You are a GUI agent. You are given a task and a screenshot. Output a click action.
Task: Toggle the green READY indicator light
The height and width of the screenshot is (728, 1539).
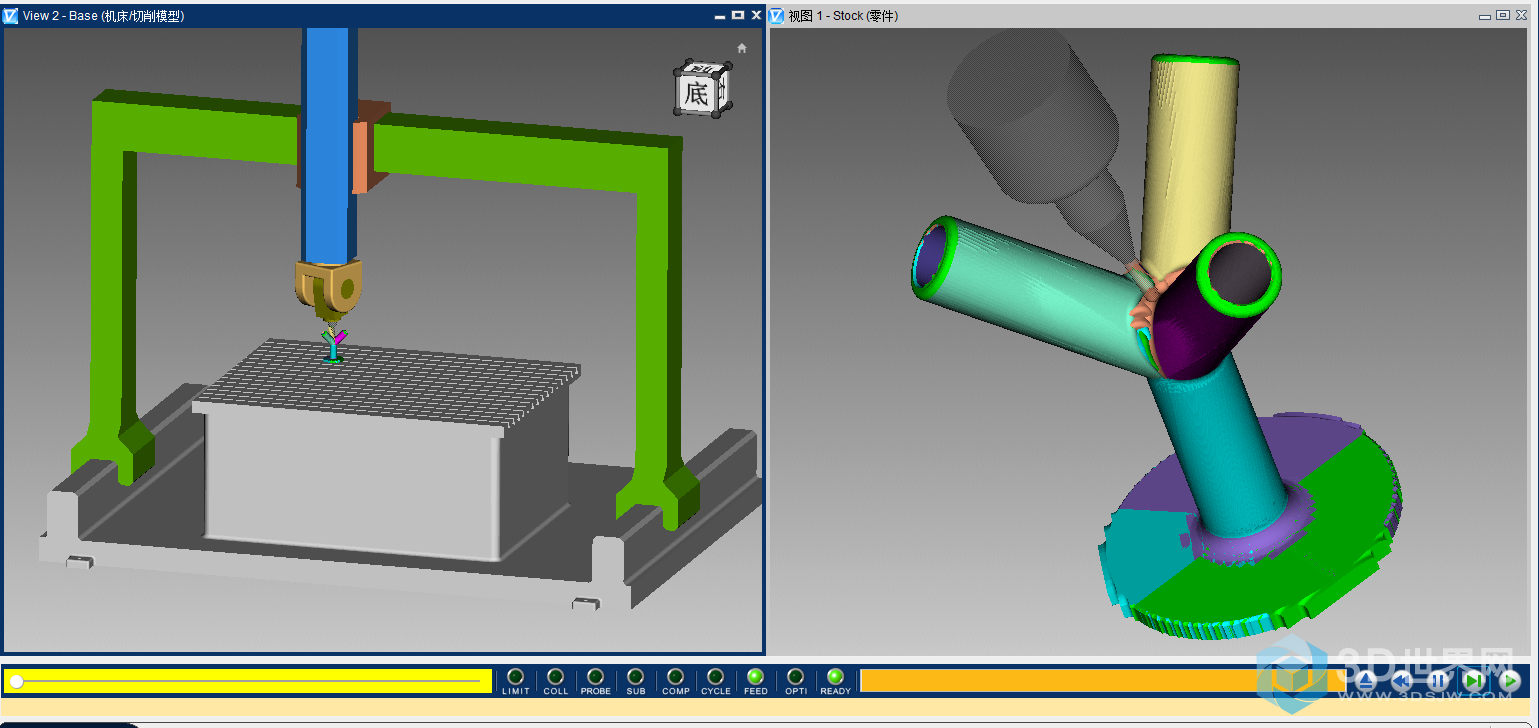(836, 677)
